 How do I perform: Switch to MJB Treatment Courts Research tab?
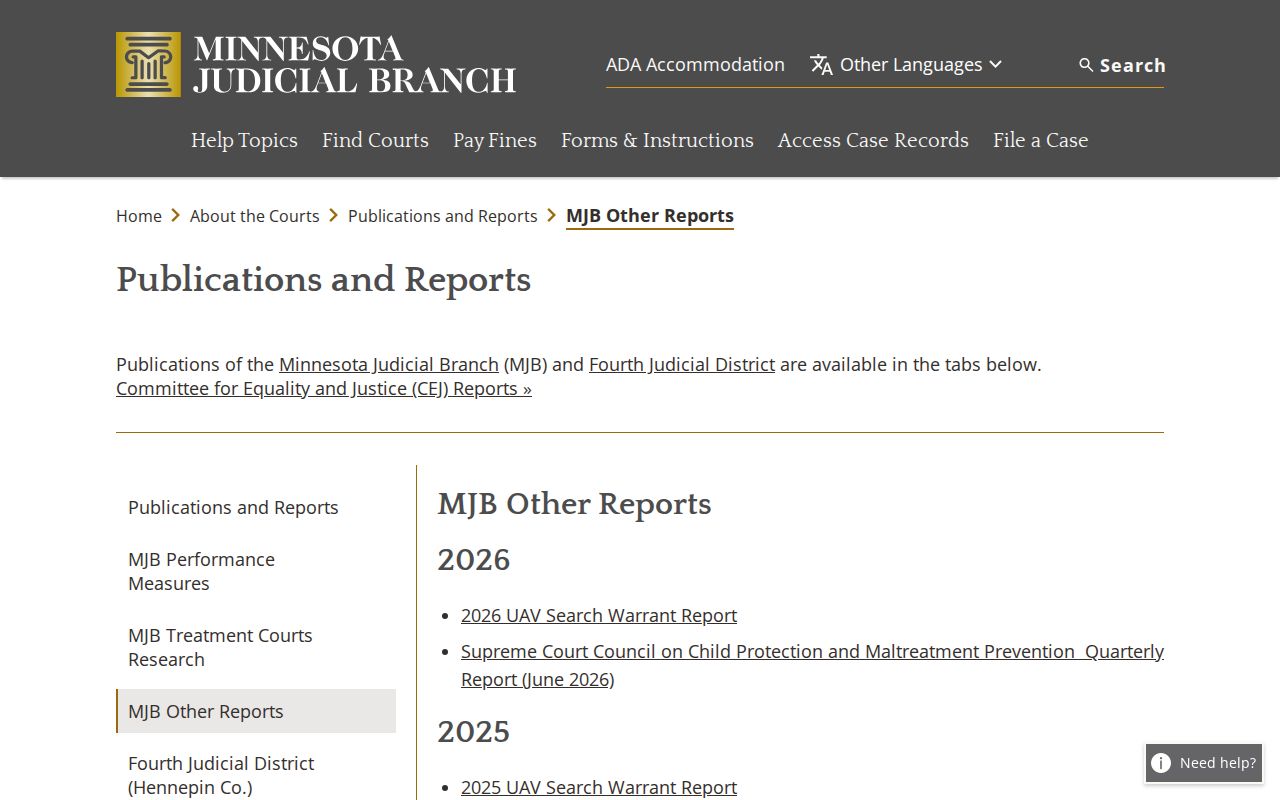tap(256, 647)
